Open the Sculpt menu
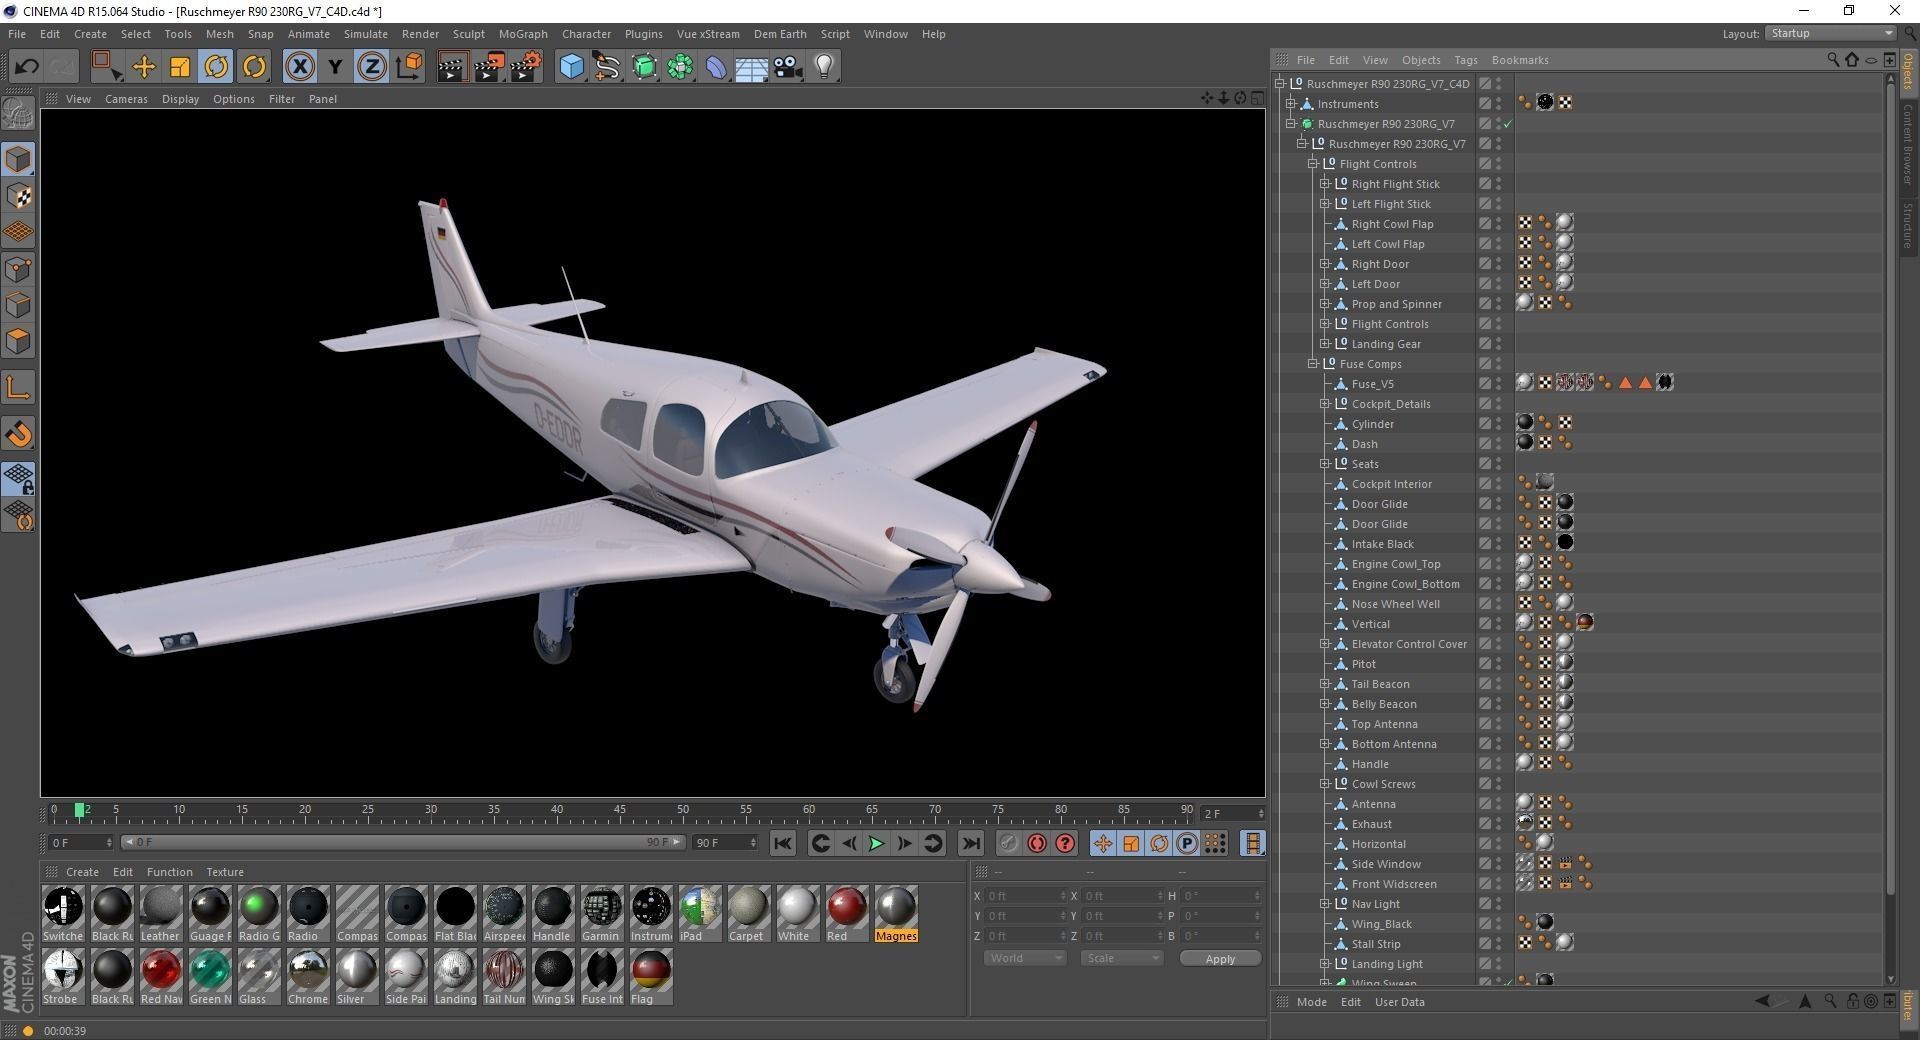The height and width of the screenshot is (1040, 1920). (468, 34)
